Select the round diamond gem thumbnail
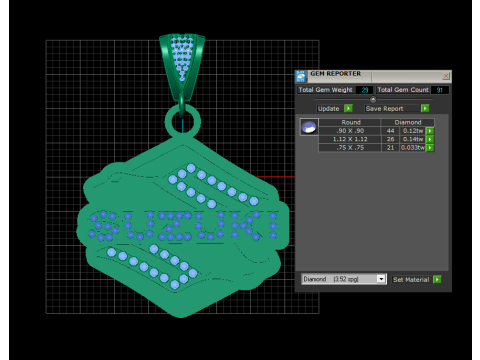Screen dimensions: 480x360 point(309,127)
